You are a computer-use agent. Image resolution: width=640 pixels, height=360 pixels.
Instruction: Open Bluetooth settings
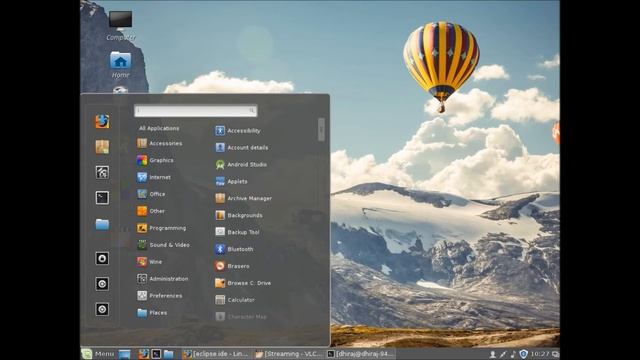click(x=234, y=249)
